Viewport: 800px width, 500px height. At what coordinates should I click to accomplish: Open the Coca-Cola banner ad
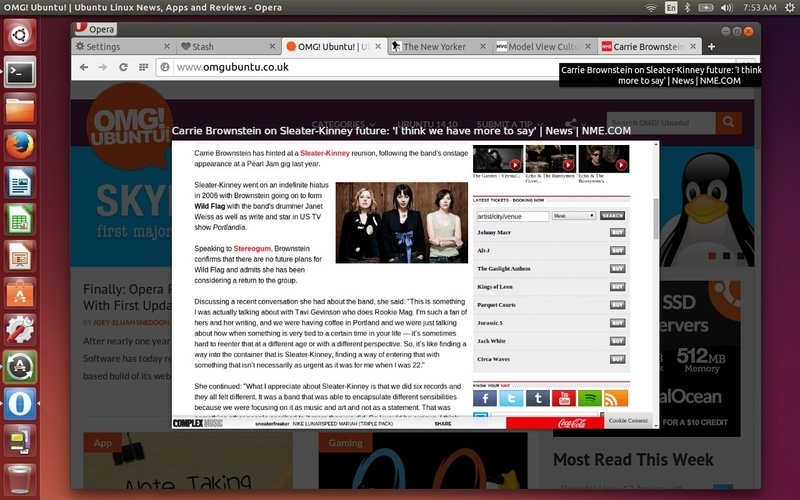coord(555,423)
